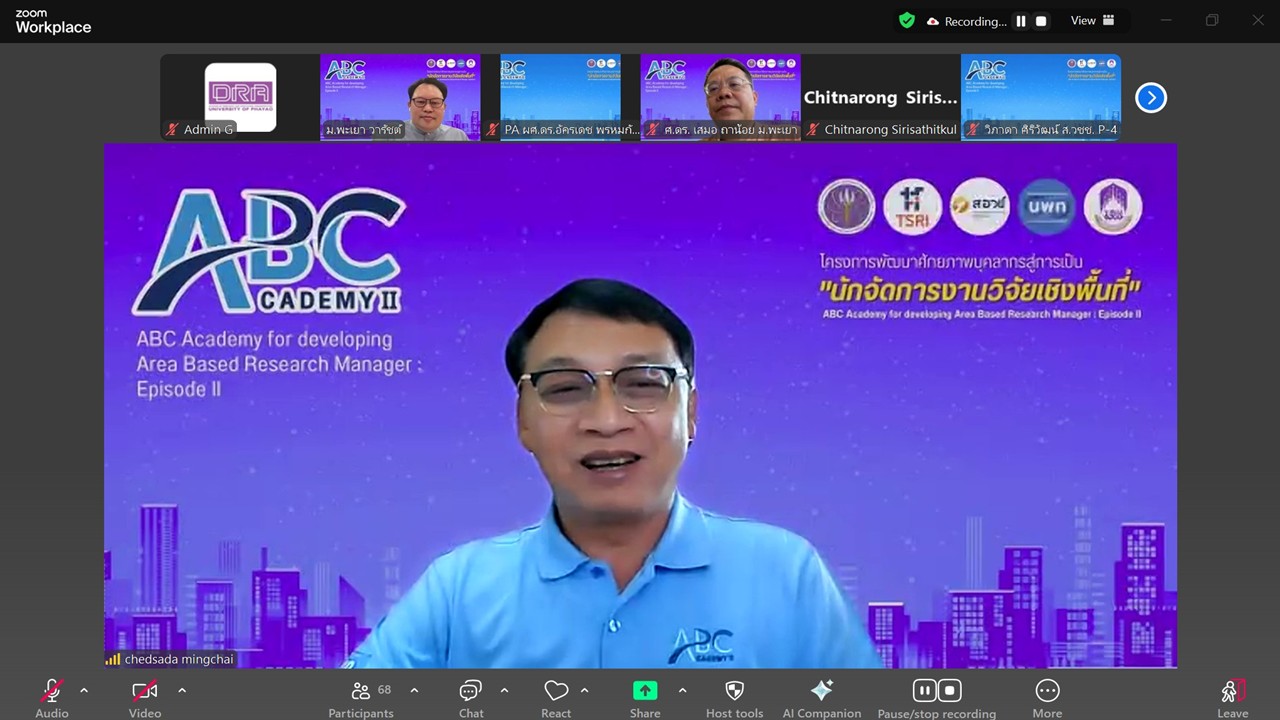Expand chat options caret
Screen dimensions: 1280x720
(504, 690)
